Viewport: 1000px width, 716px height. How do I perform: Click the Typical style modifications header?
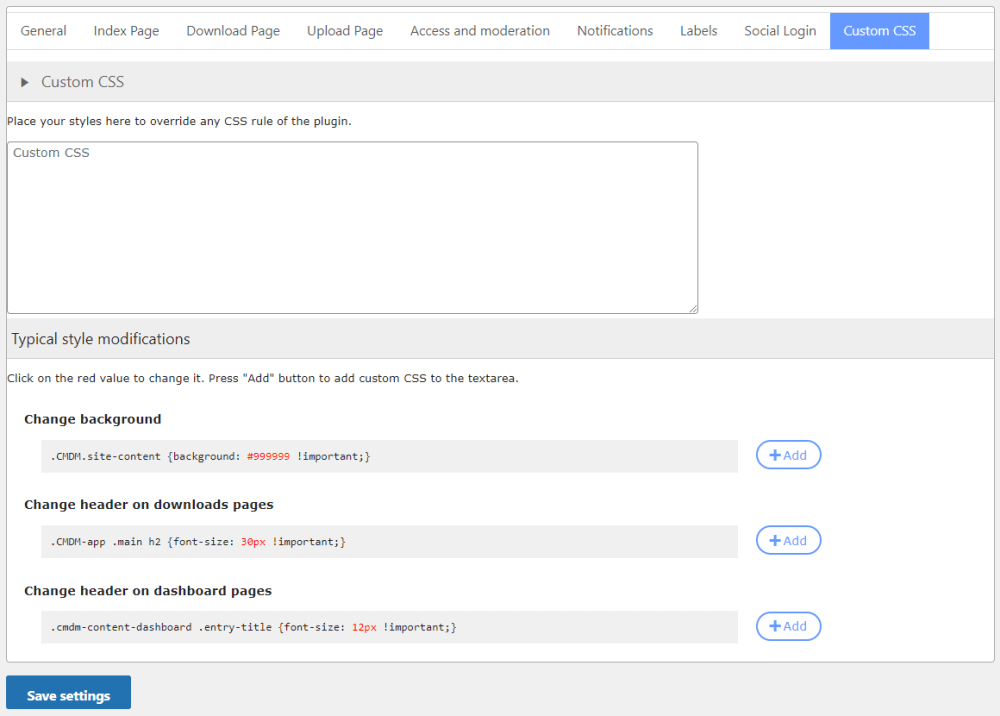click(101, 339)
